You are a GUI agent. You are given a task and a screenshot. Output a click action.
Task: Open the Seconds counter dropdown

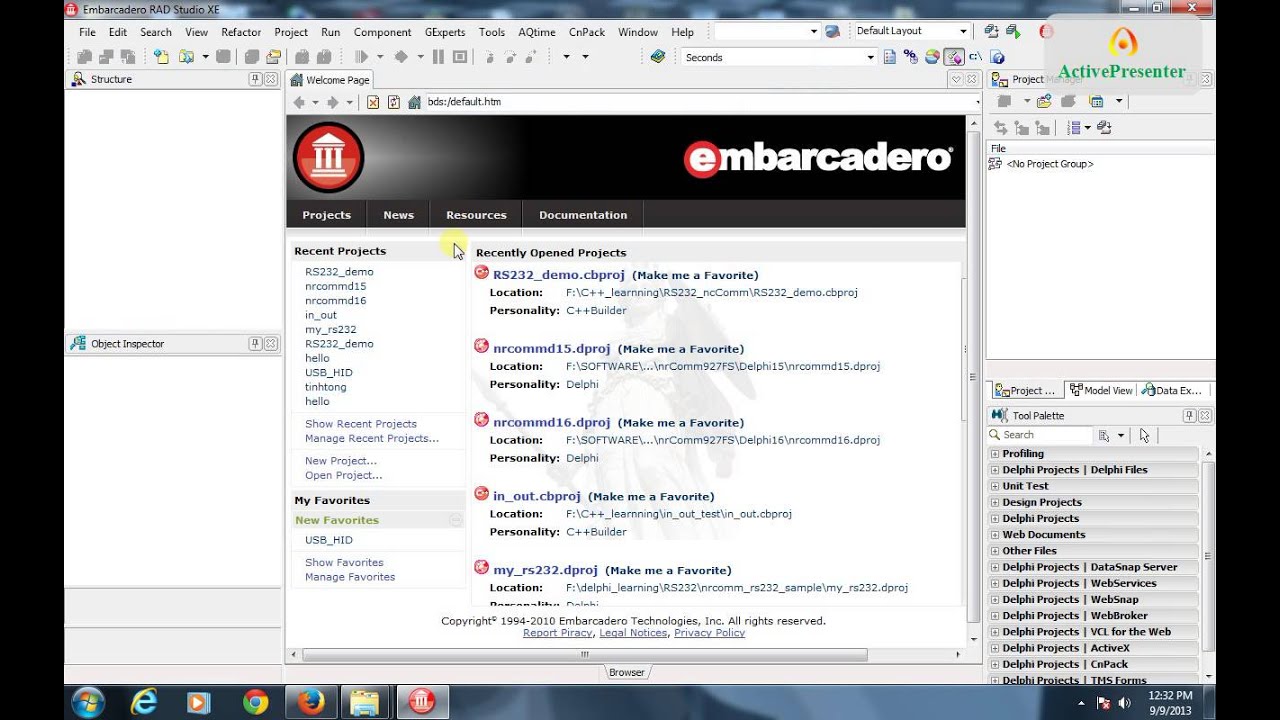pyautogui.click(x=870, y=57)
